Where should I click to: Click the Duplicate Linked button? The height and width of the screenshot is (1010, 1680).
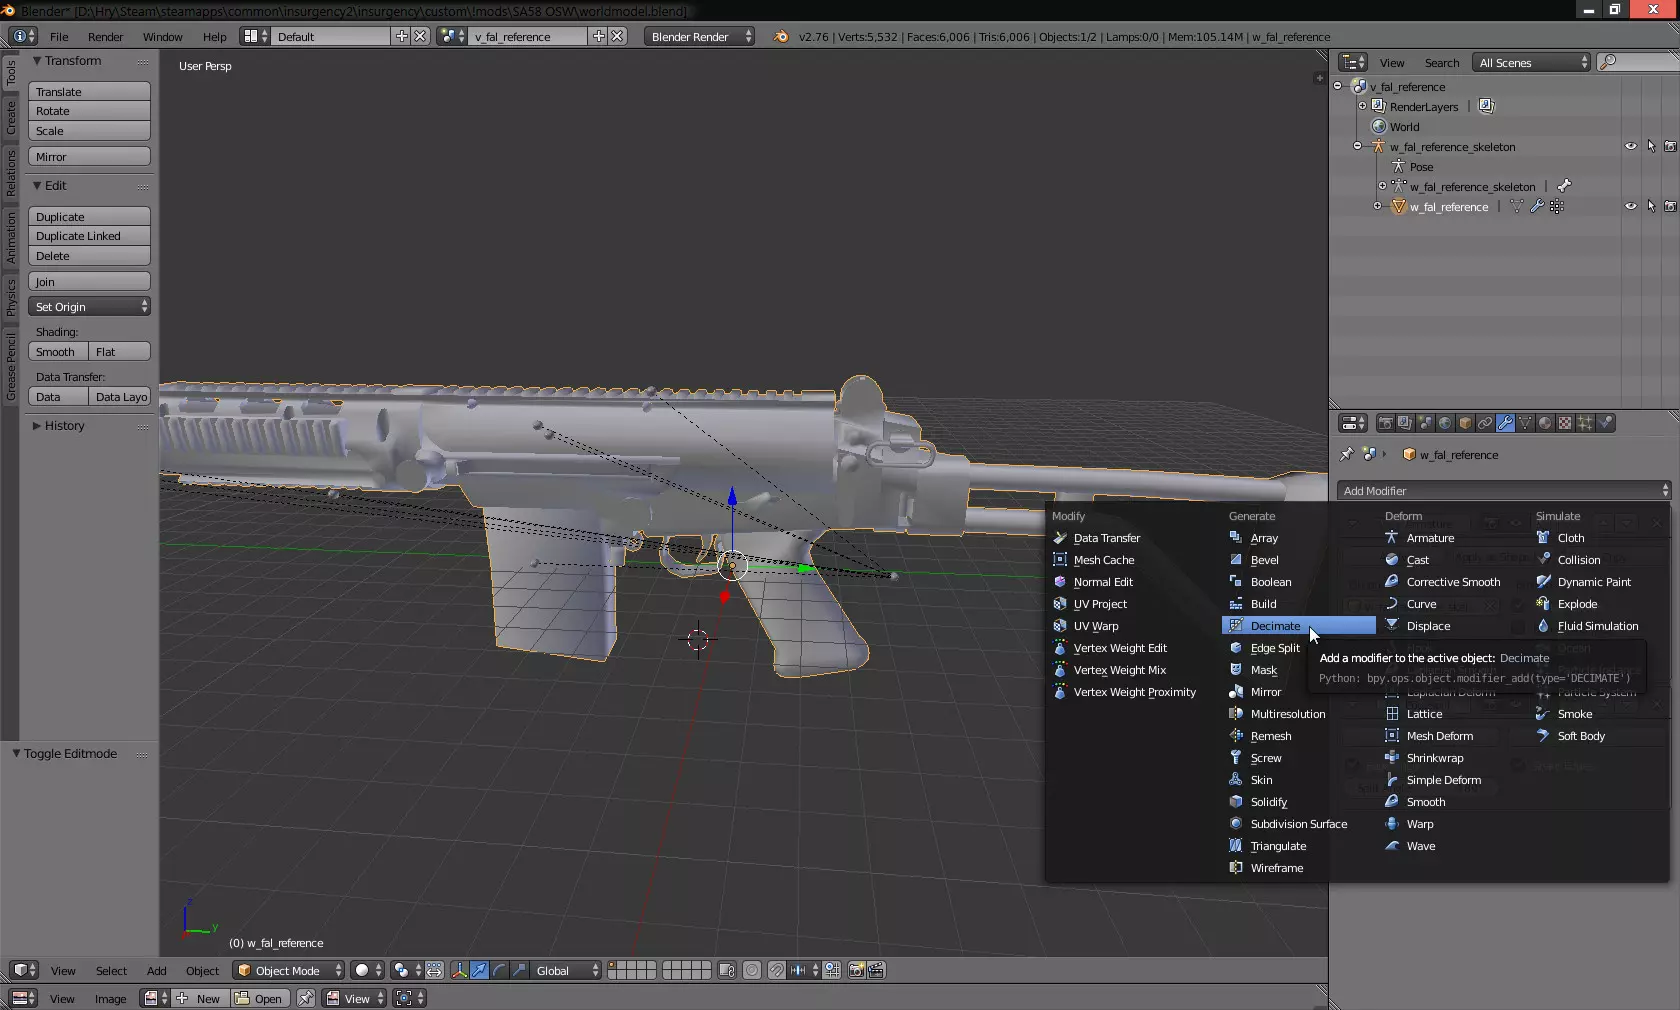89,236
